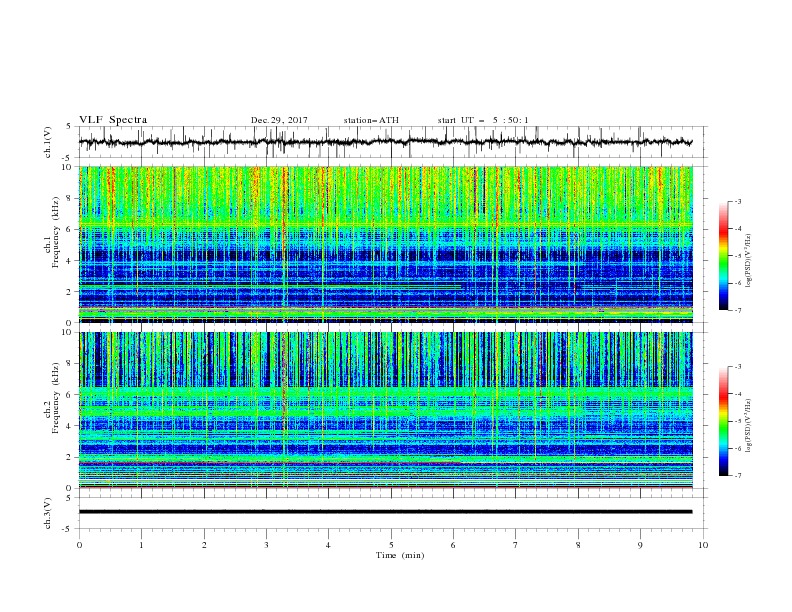Click the "ch.1(V)" axis label
Screen dimensions: 792x612
pyautogui.click(x=48, y=142)
